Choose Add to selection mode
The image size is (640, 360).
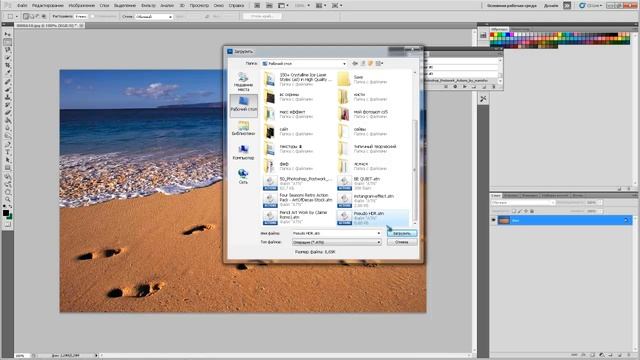(32, 16)
